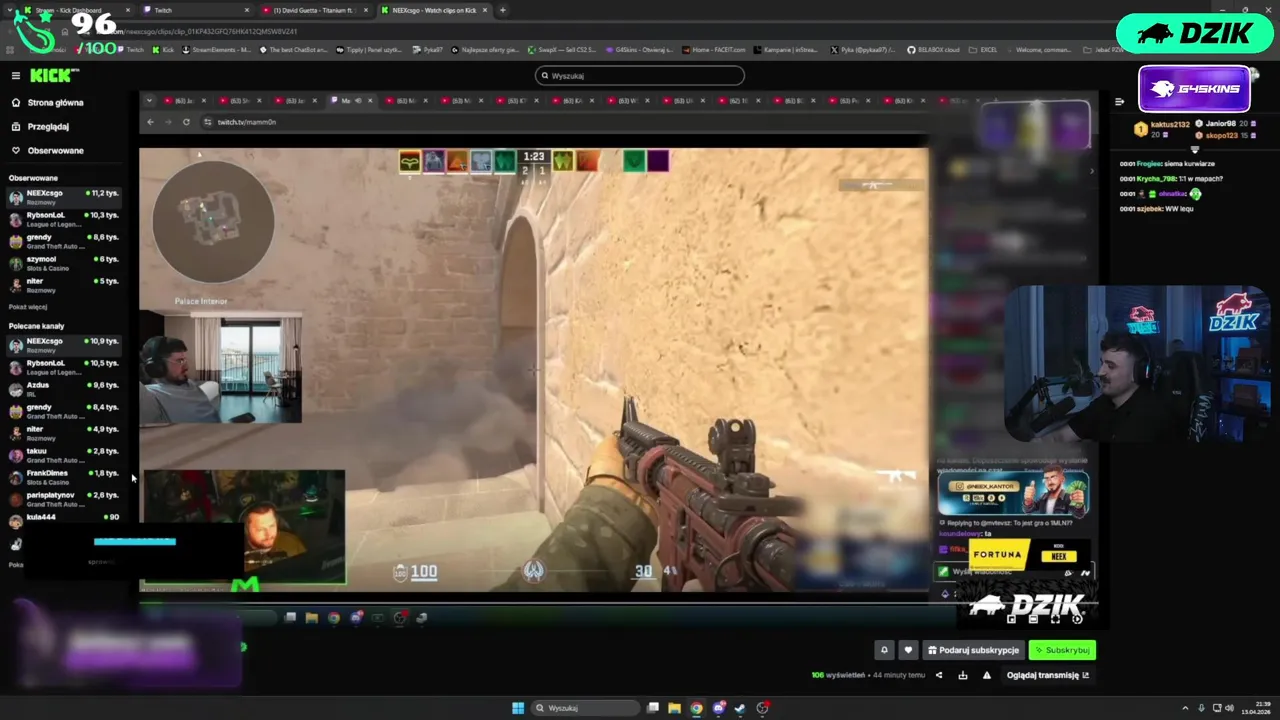1280x720 pixels.
Task: Report the clip with warning icon
Action: click(x=987, y=675)
